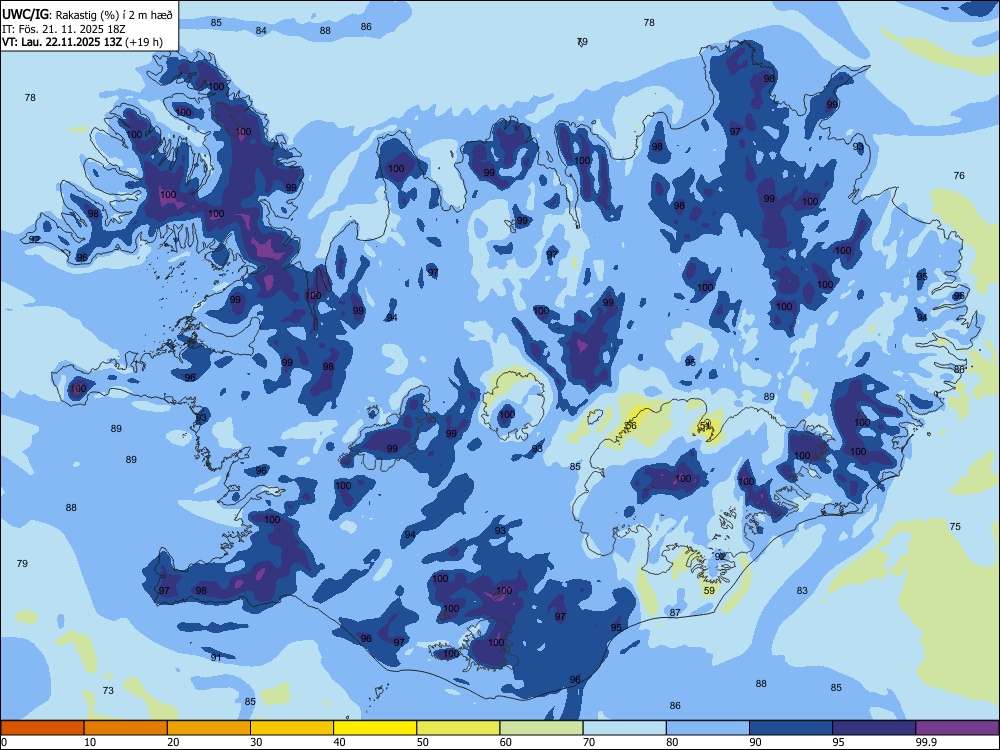Click the humidity value '75' over the sea

pyautogui.click(x=955, y=527)
